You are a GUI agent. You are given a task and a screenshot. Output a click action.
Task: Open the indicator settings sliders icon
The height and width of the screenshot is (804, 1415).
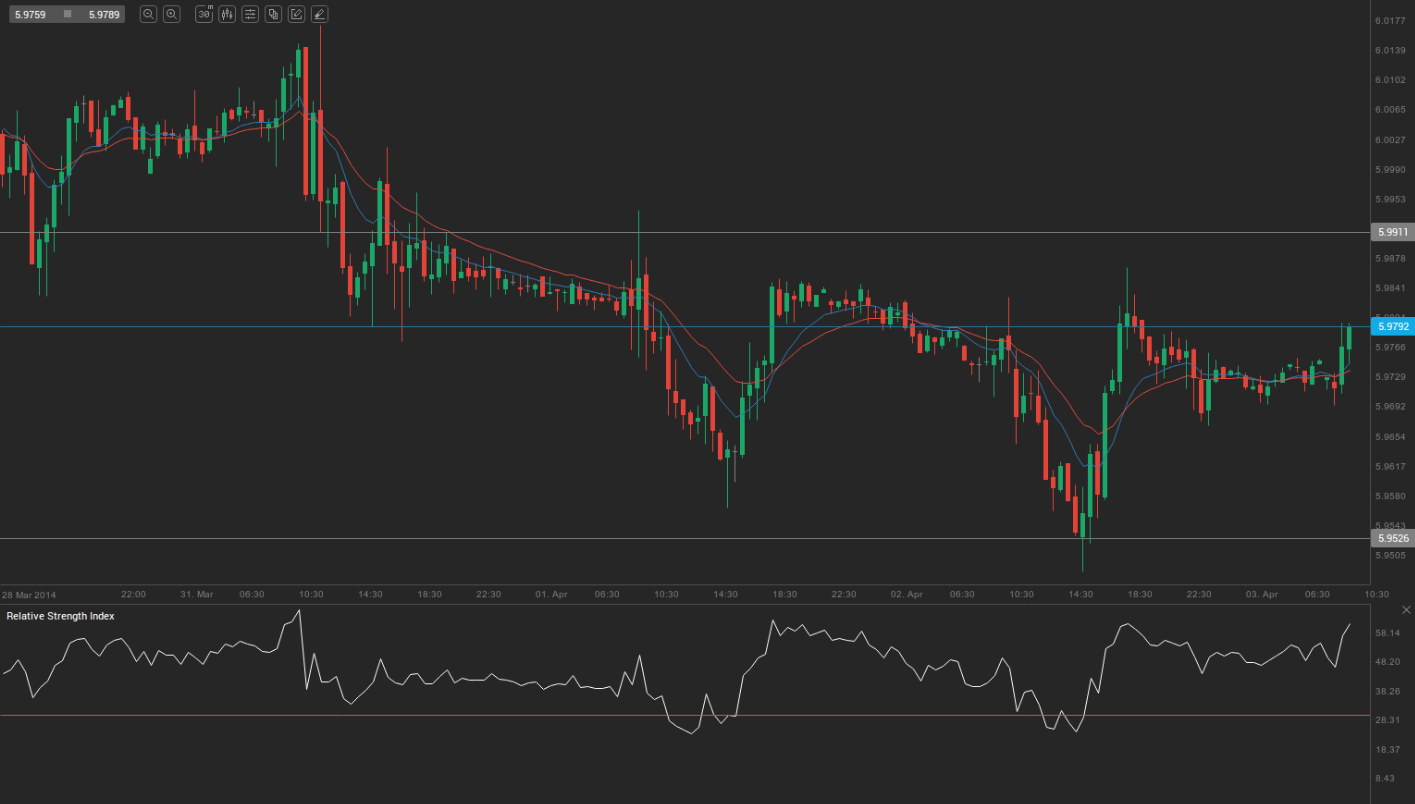pos(250,14)
